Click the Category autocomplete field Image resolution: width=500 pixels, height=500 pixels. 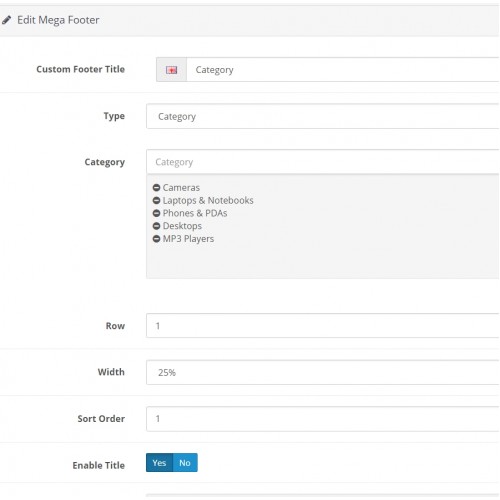pyautogui.click(x=323, y=162)
